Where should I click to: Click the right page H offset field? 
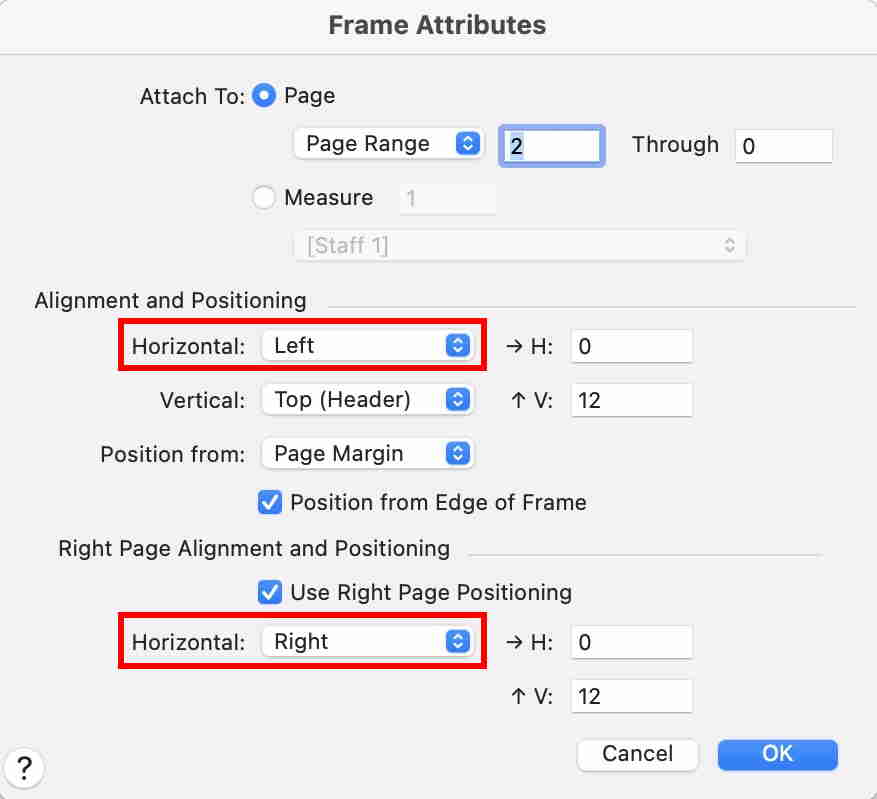pos(631,643)
